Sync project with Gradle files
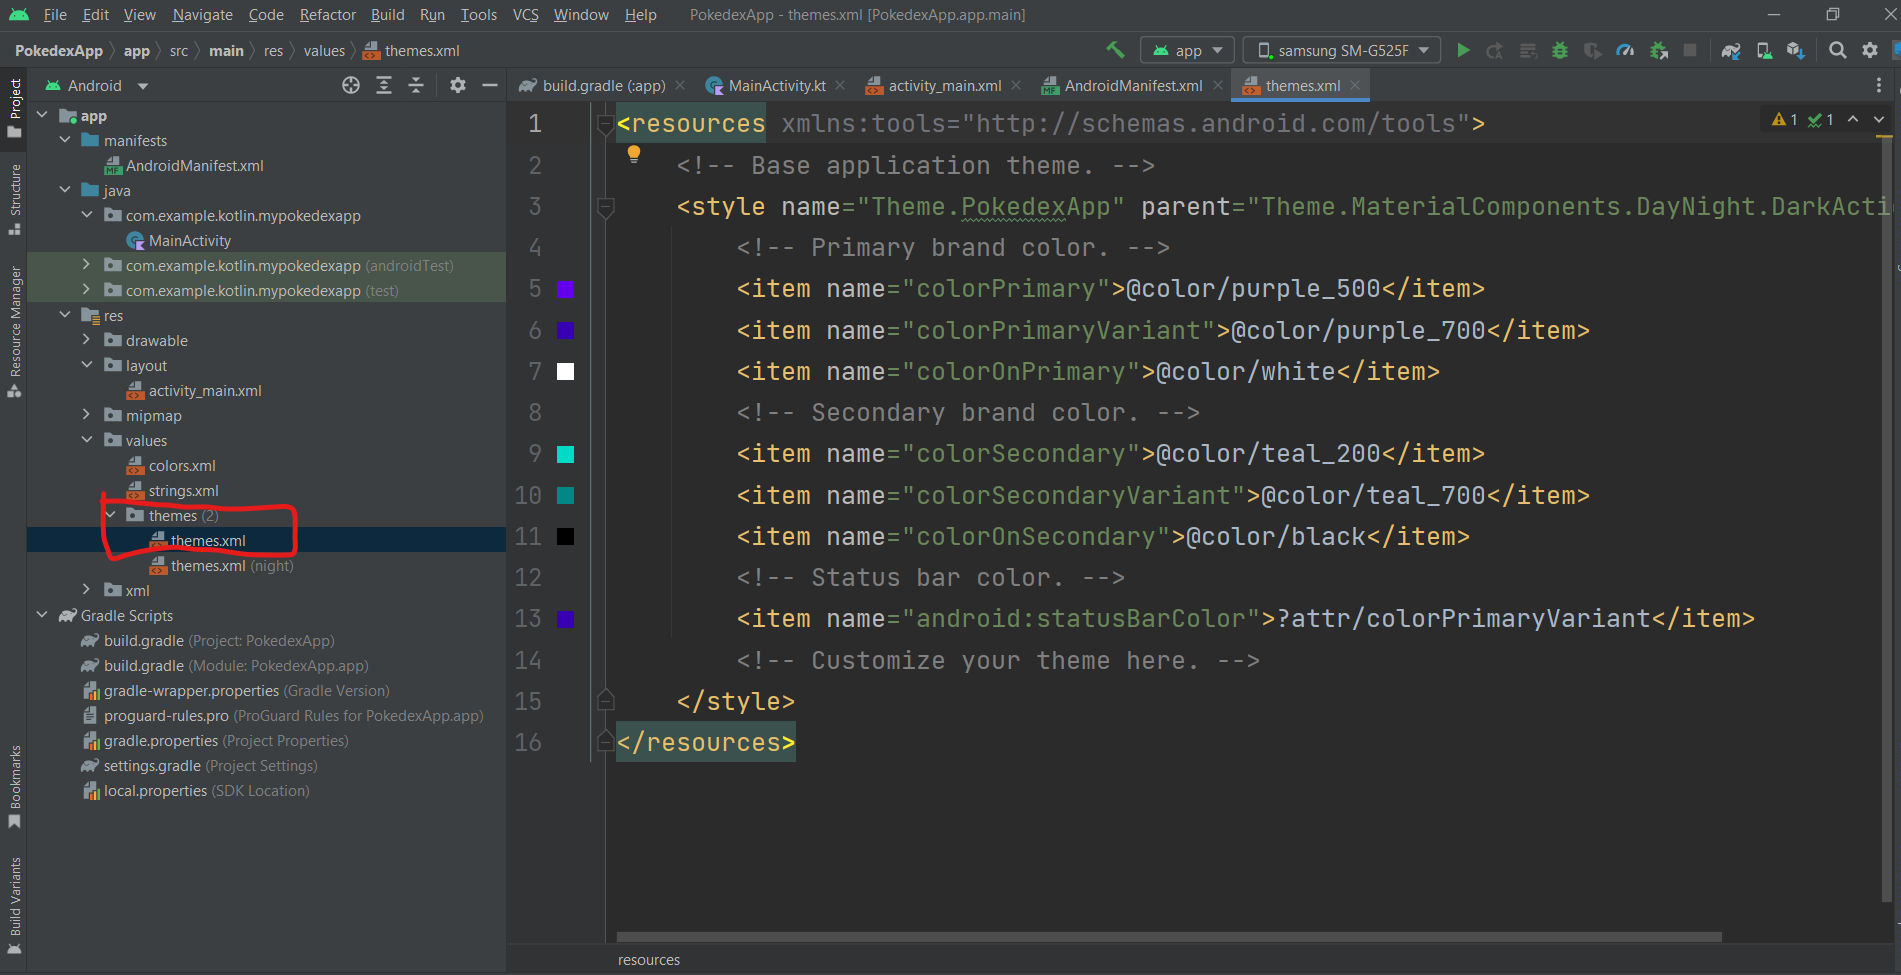This screenshot has width=1901, height=975. pyautogui.click(x=1731, y=50)
